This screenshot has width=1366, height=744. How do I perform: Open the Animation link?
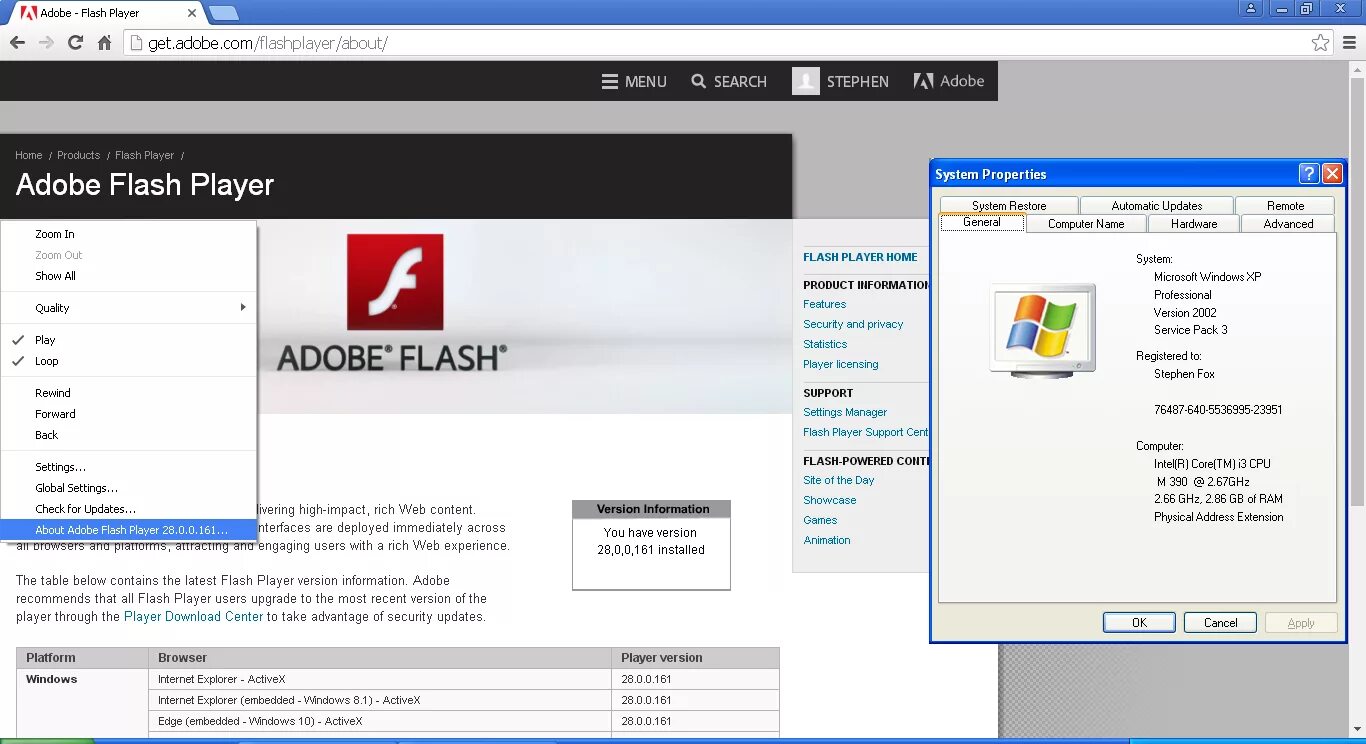coord(827,540)
